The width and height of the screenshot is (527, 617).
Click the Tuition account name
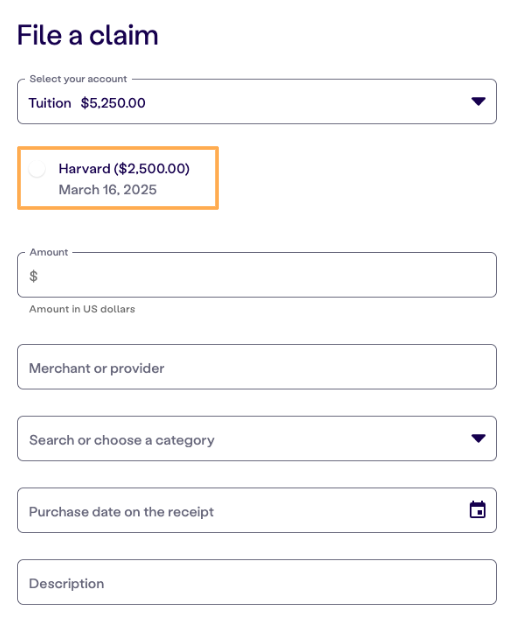(50, 103)
